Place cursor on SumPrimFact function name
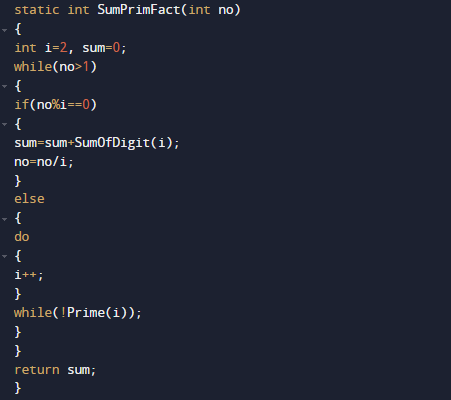 (139, 10)
